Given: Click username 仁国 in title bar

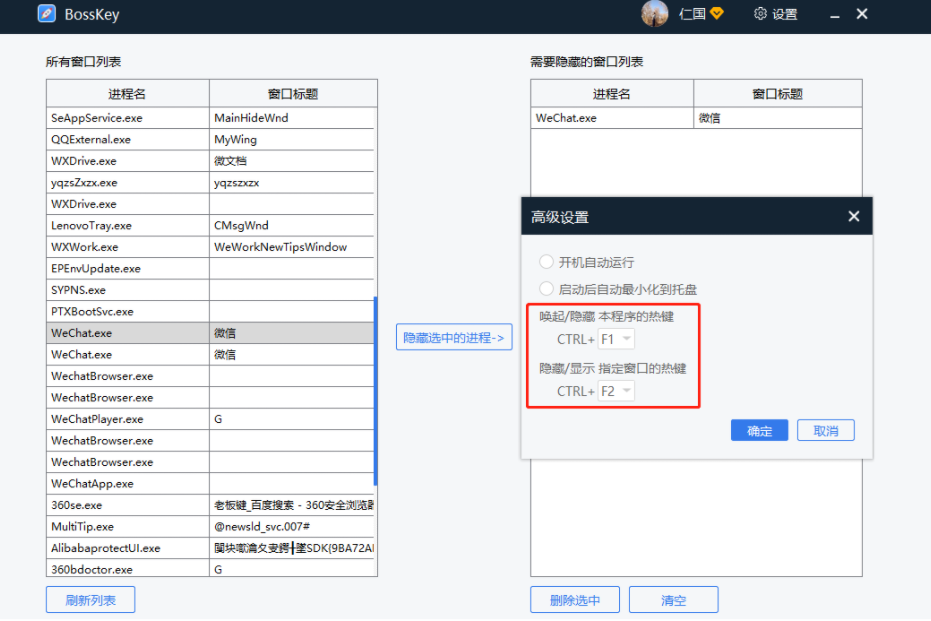Looking at the screenshot, I should (692, 14).
